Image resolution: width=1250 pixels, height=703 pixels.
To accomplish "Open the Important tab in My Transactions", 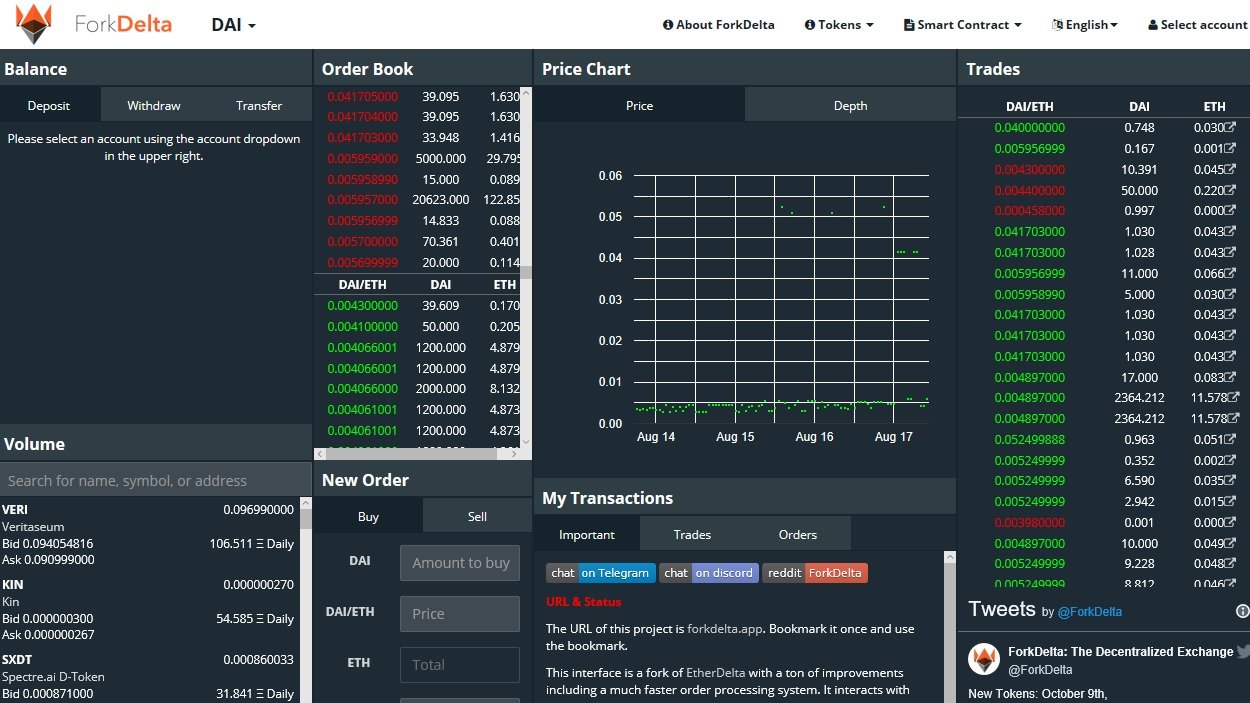I will point(587,535).
